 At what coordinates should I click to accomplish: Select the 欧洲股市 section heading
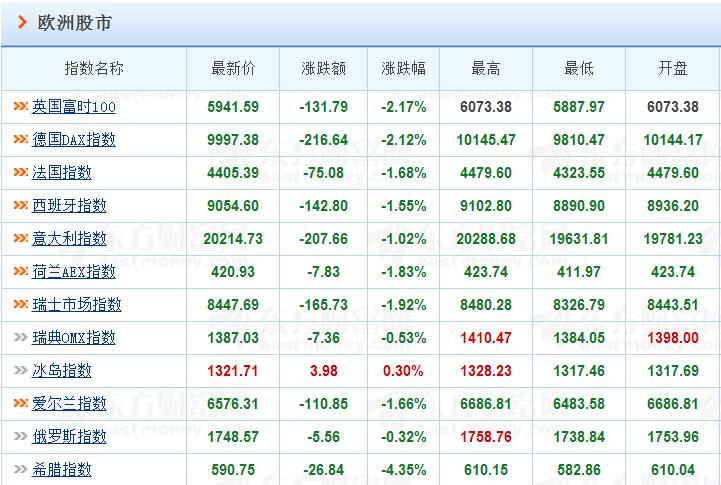tap(74, 23)
